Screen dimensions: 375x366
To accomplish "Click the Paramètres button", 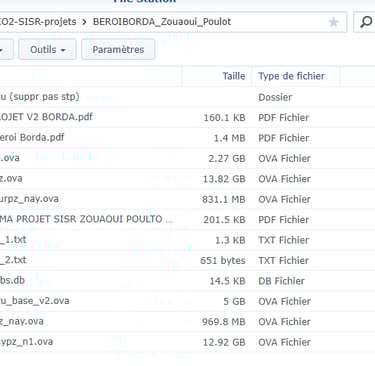I will pos(118,50).
